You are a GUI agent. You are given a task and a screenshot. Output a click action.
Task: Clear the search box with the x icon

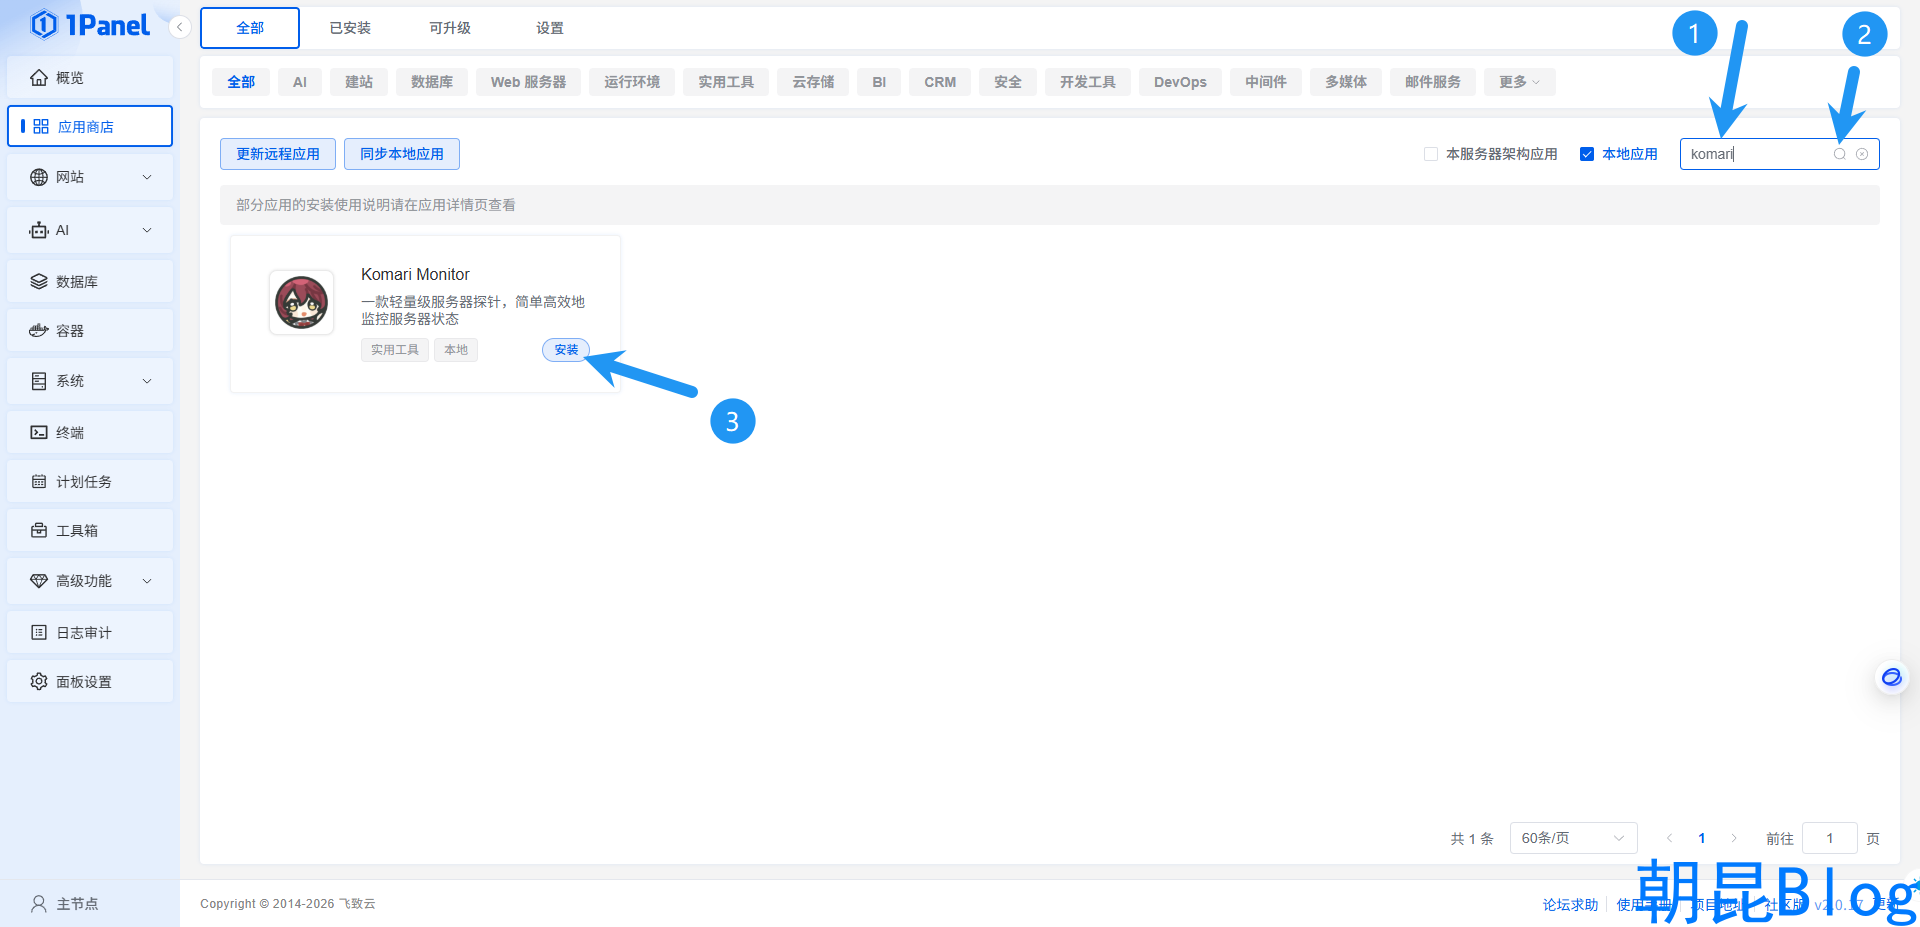(1862, 154)
